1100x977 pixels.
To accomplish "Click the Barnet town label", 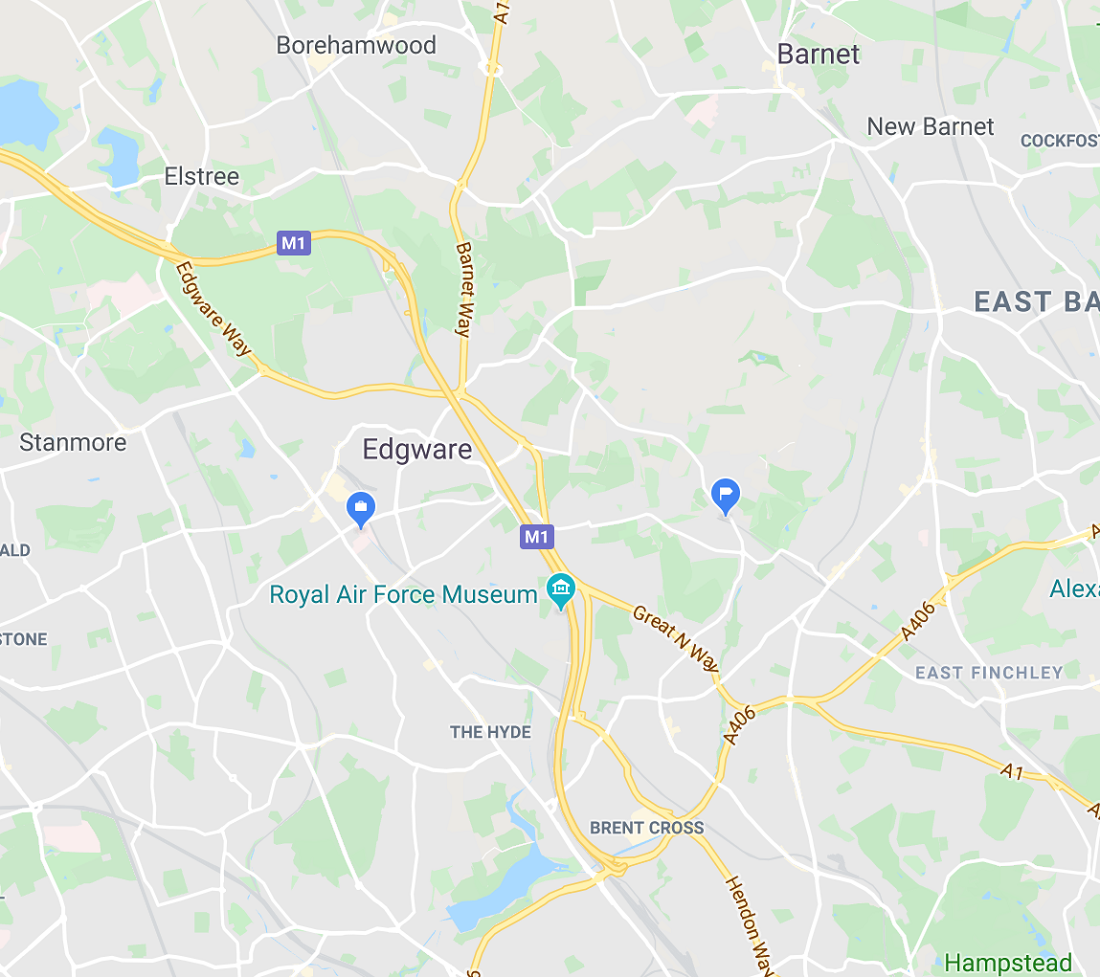I will (x=818, y=55).
